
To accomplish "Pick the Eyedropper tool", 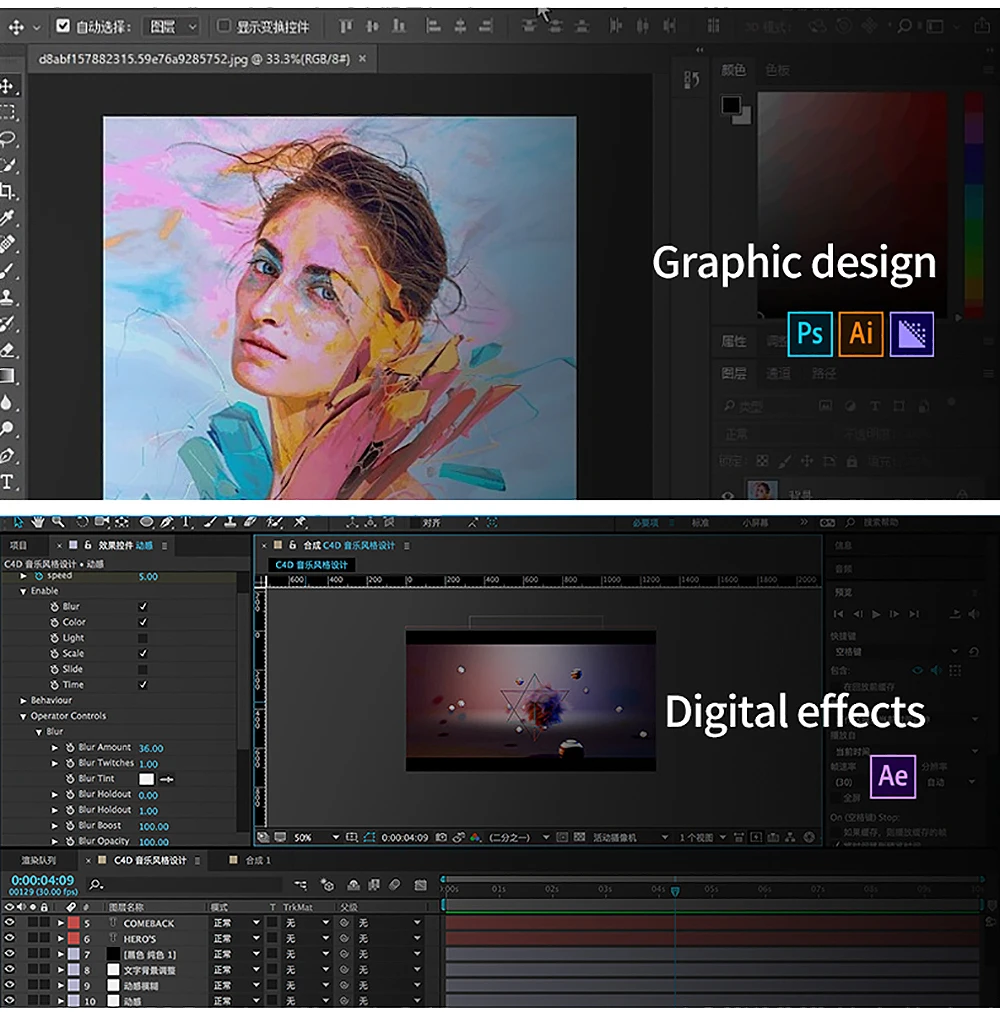I will (x=8, y=217).
